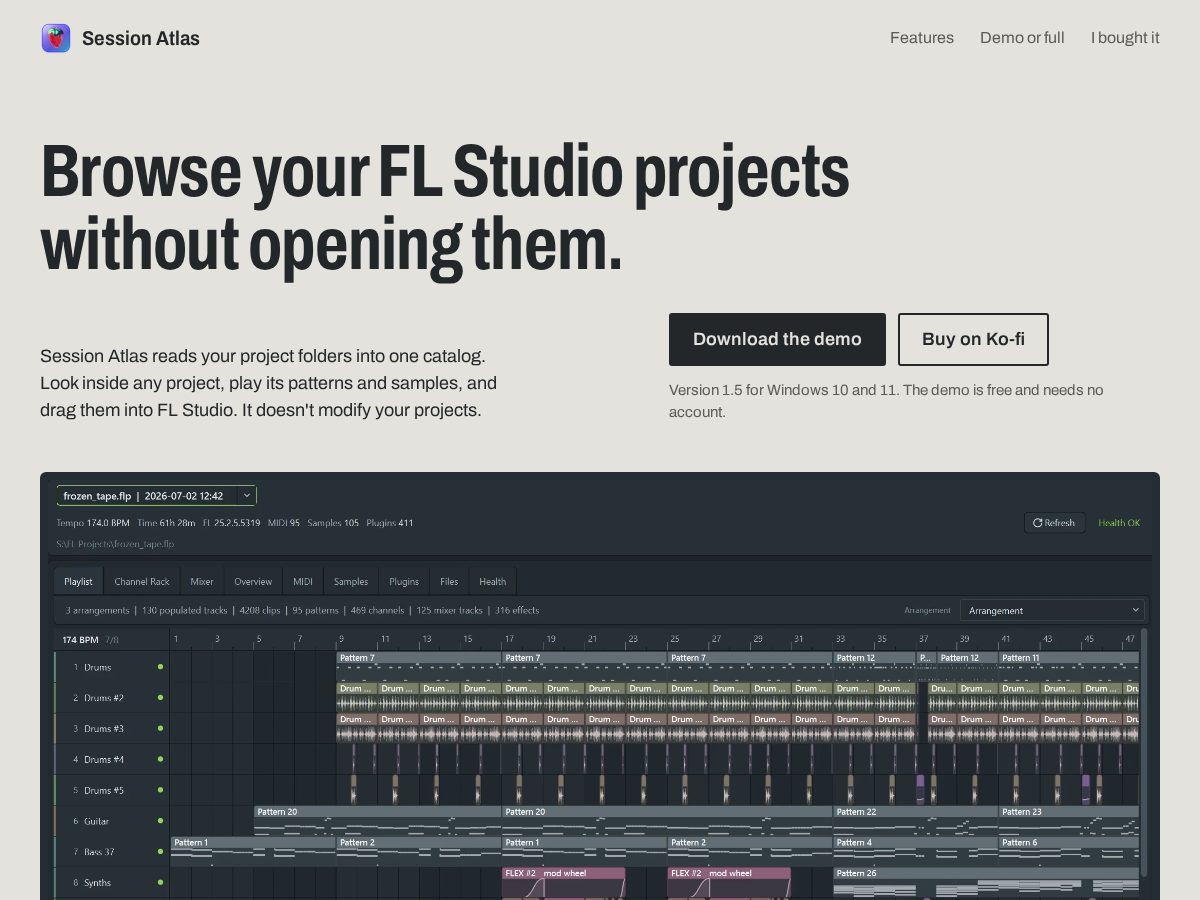Viewport: 1200px width, 900px height.
Task: Open the frozen_tape.flp project dropdown
Action: (156, 496)
